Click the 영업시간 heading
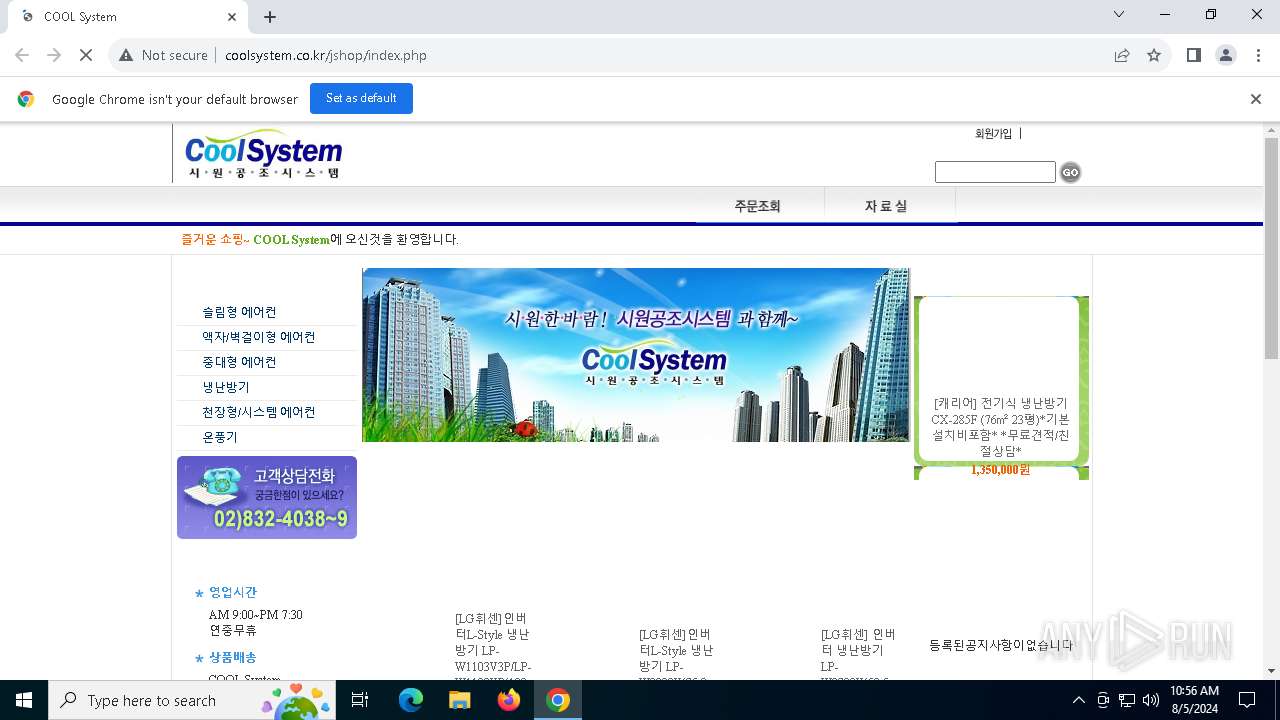This screenshot has width=1280, height=720. 233,592
